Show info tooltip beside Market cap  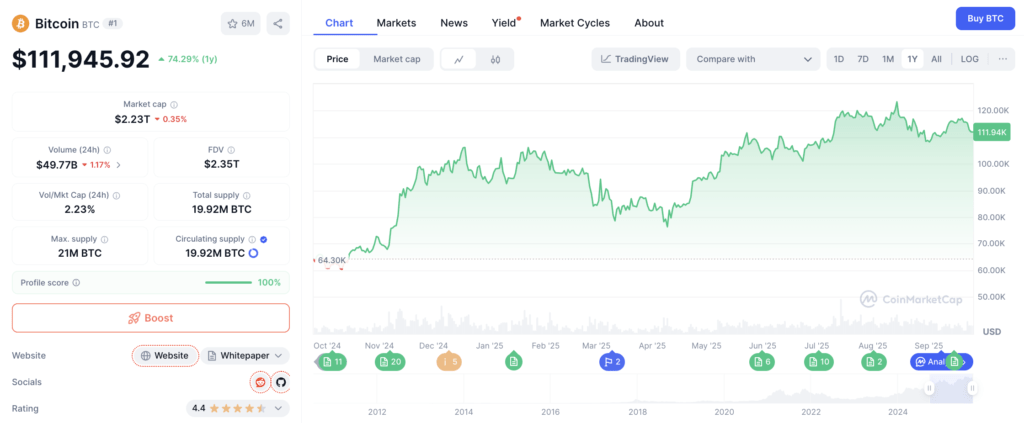click(174, 104)
